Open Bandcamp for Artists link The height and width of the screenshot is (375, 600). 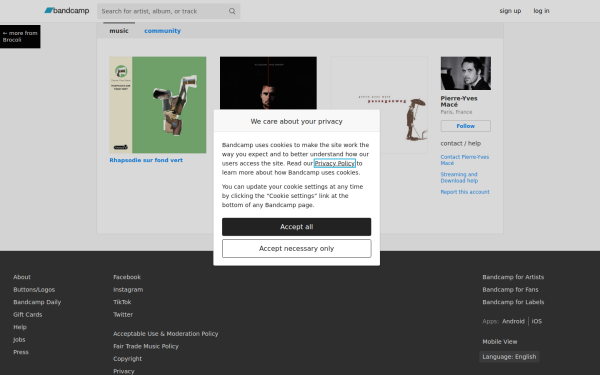513,277
